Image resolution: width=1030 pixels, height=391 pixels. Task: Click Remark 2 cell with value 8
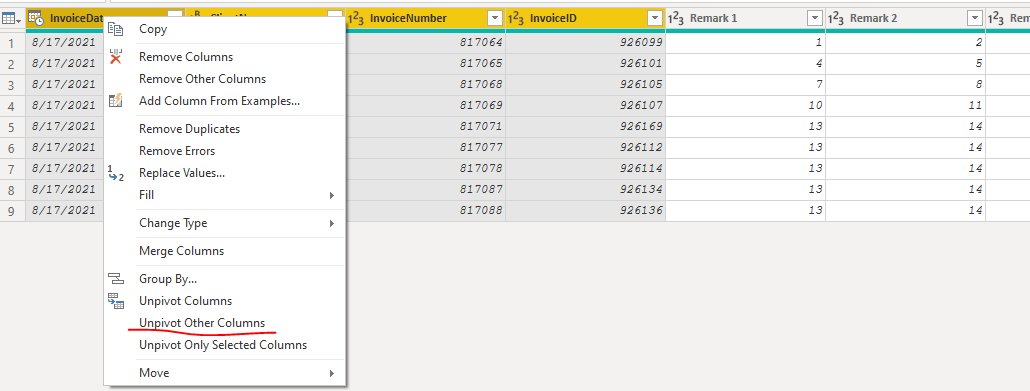coord(905,85)
